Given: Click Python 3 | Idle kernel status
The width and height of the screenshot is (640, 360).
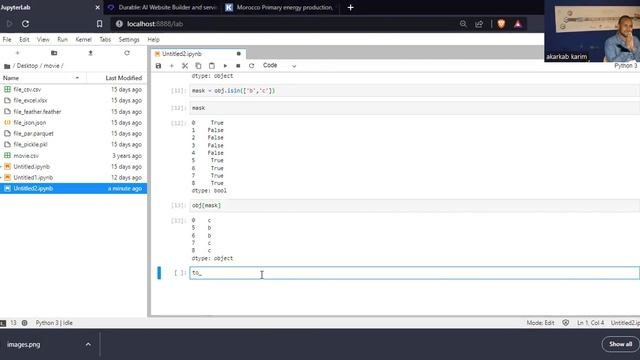Looking at the screenshot, I should [54, 323].
